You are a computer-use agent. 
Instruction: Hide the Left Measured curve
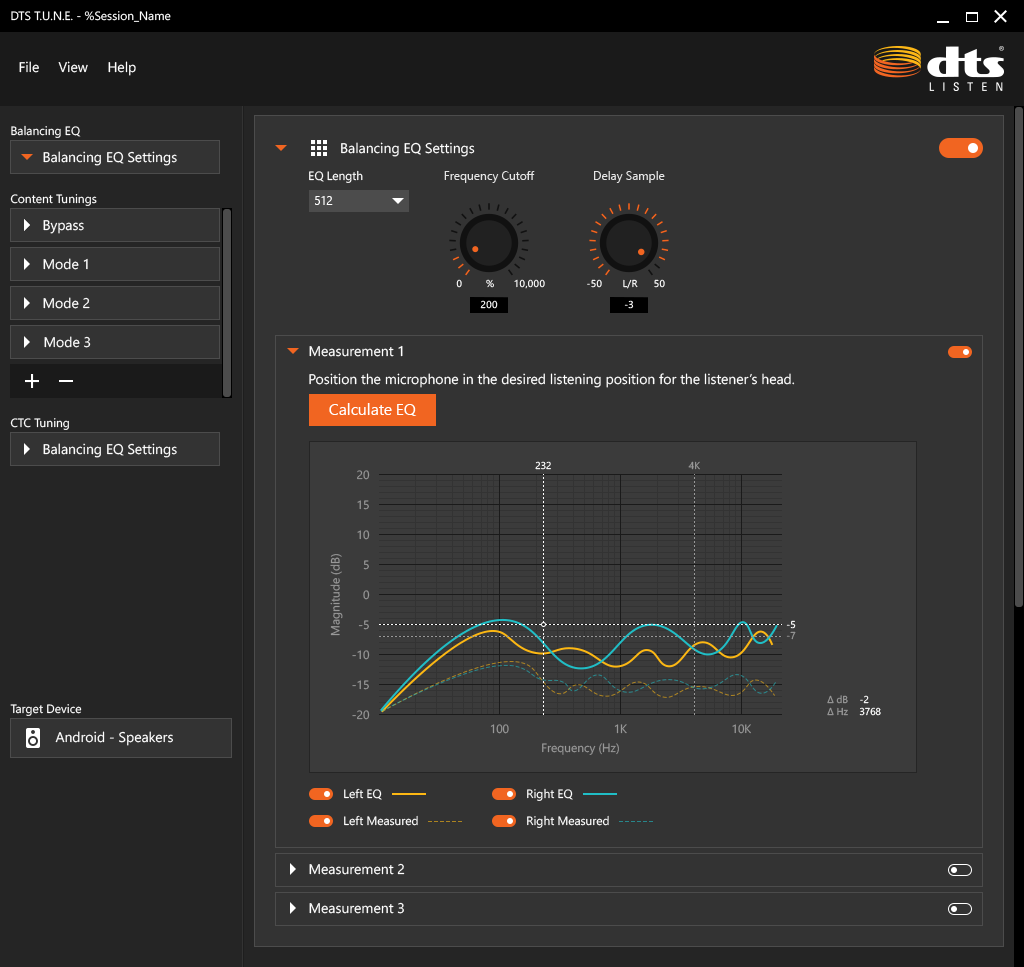coord(321,821)
